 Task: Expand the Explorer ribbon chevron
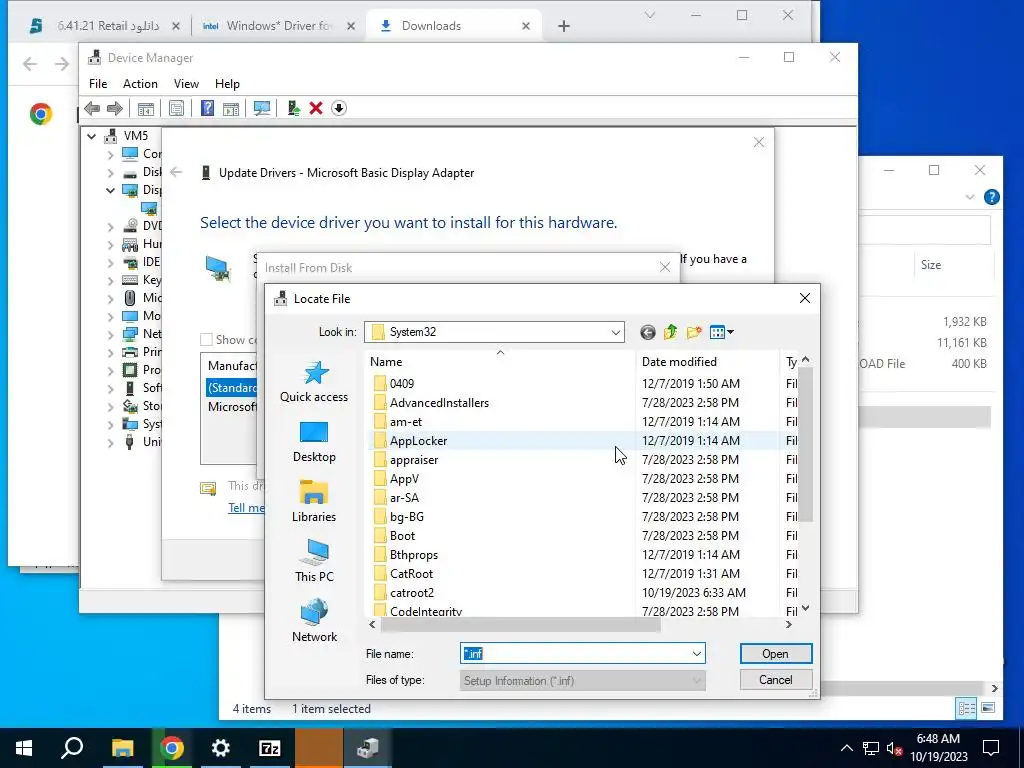(970, 197)
